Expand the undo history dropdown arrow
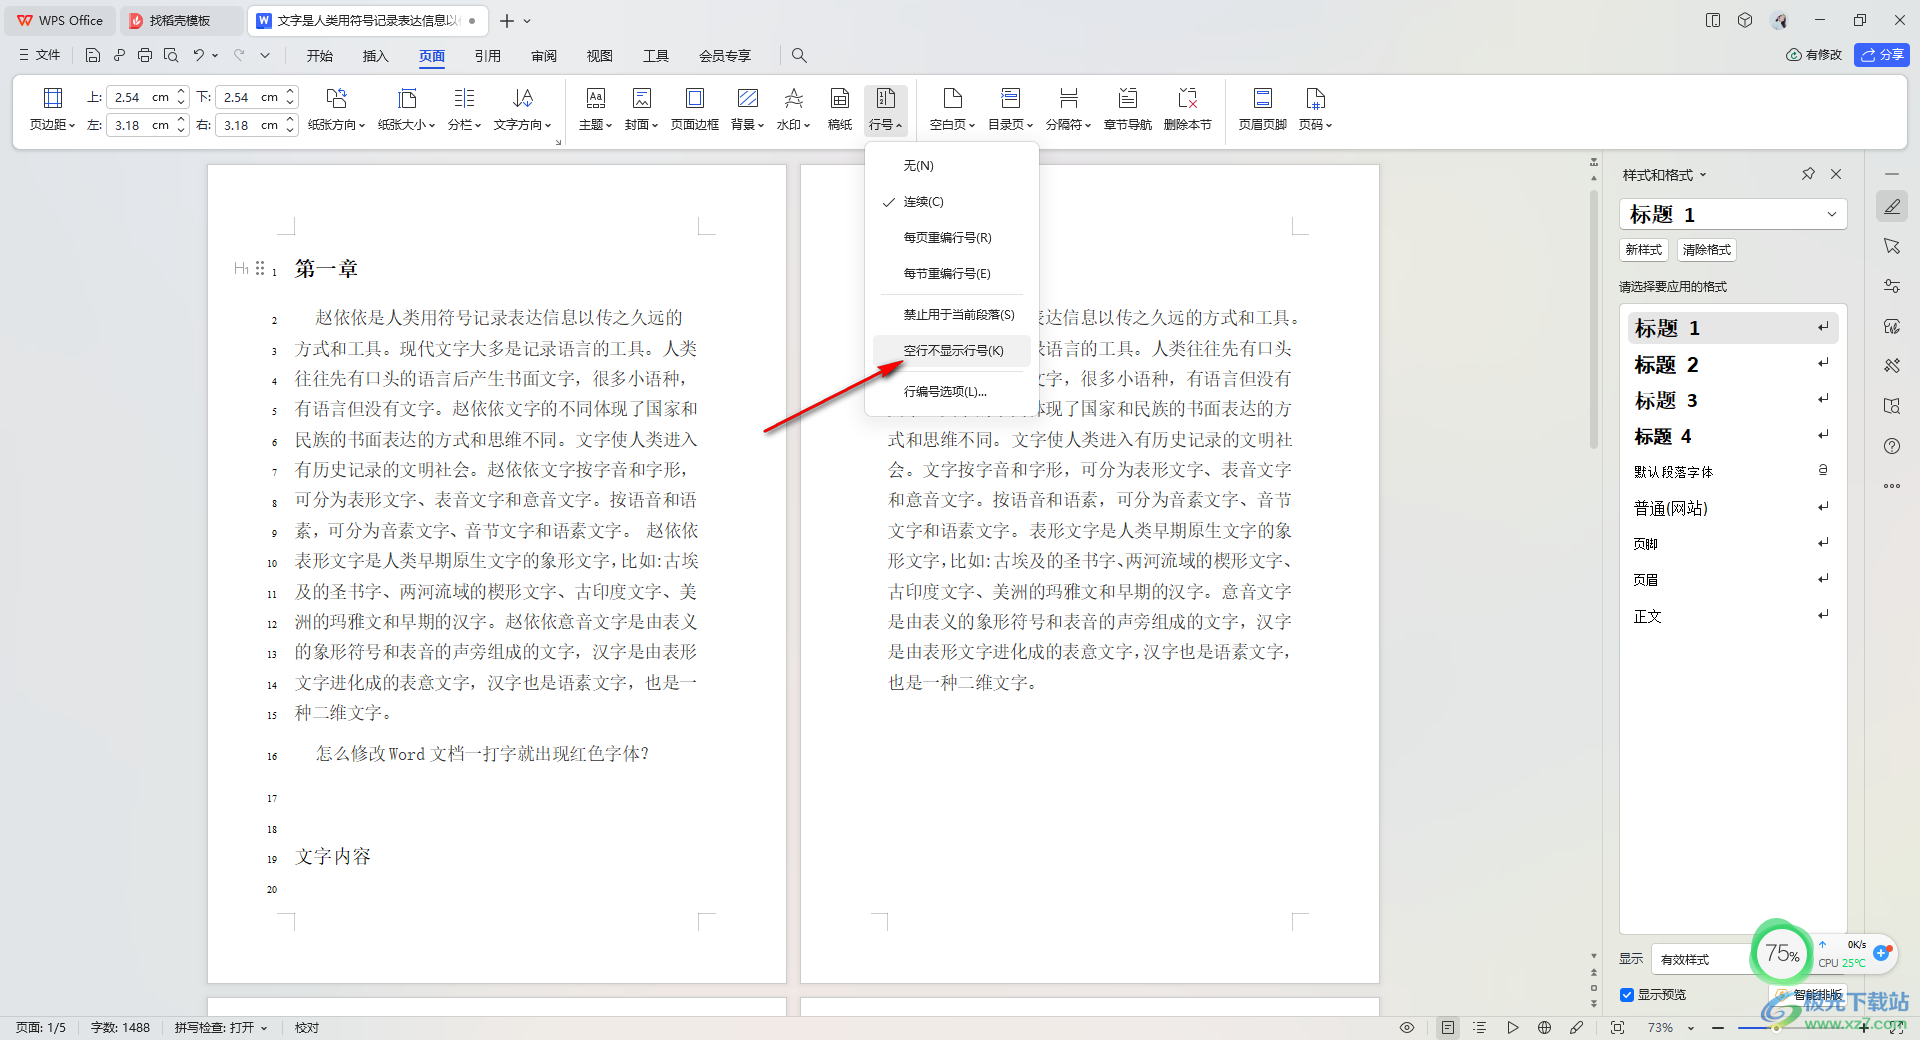This screenshot has height=1040, width=1920. [215, 55]
